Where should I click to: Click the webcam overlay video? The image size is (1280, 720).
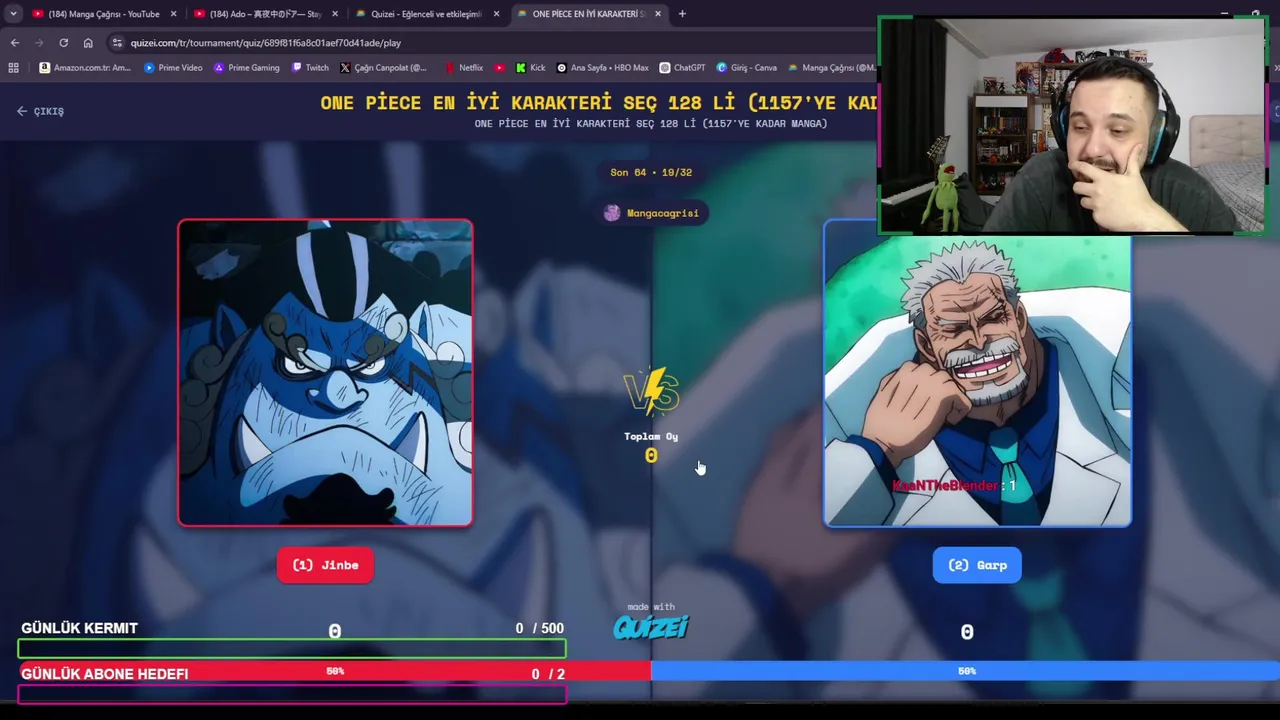pos(1072,126)
